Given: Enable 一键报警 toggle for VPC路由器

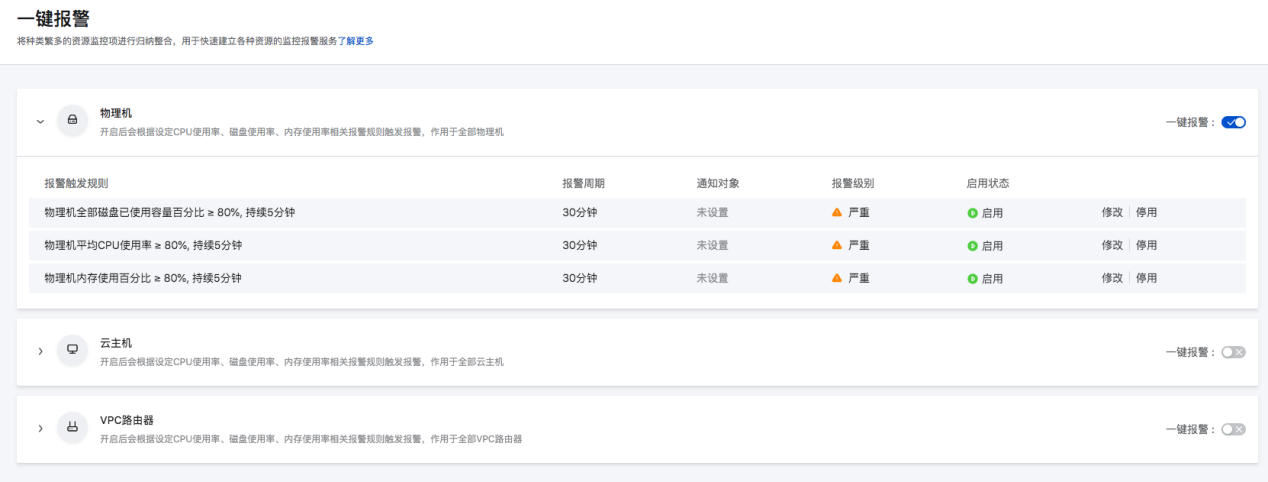Looking at the screenshot, I should [1233, 429].
